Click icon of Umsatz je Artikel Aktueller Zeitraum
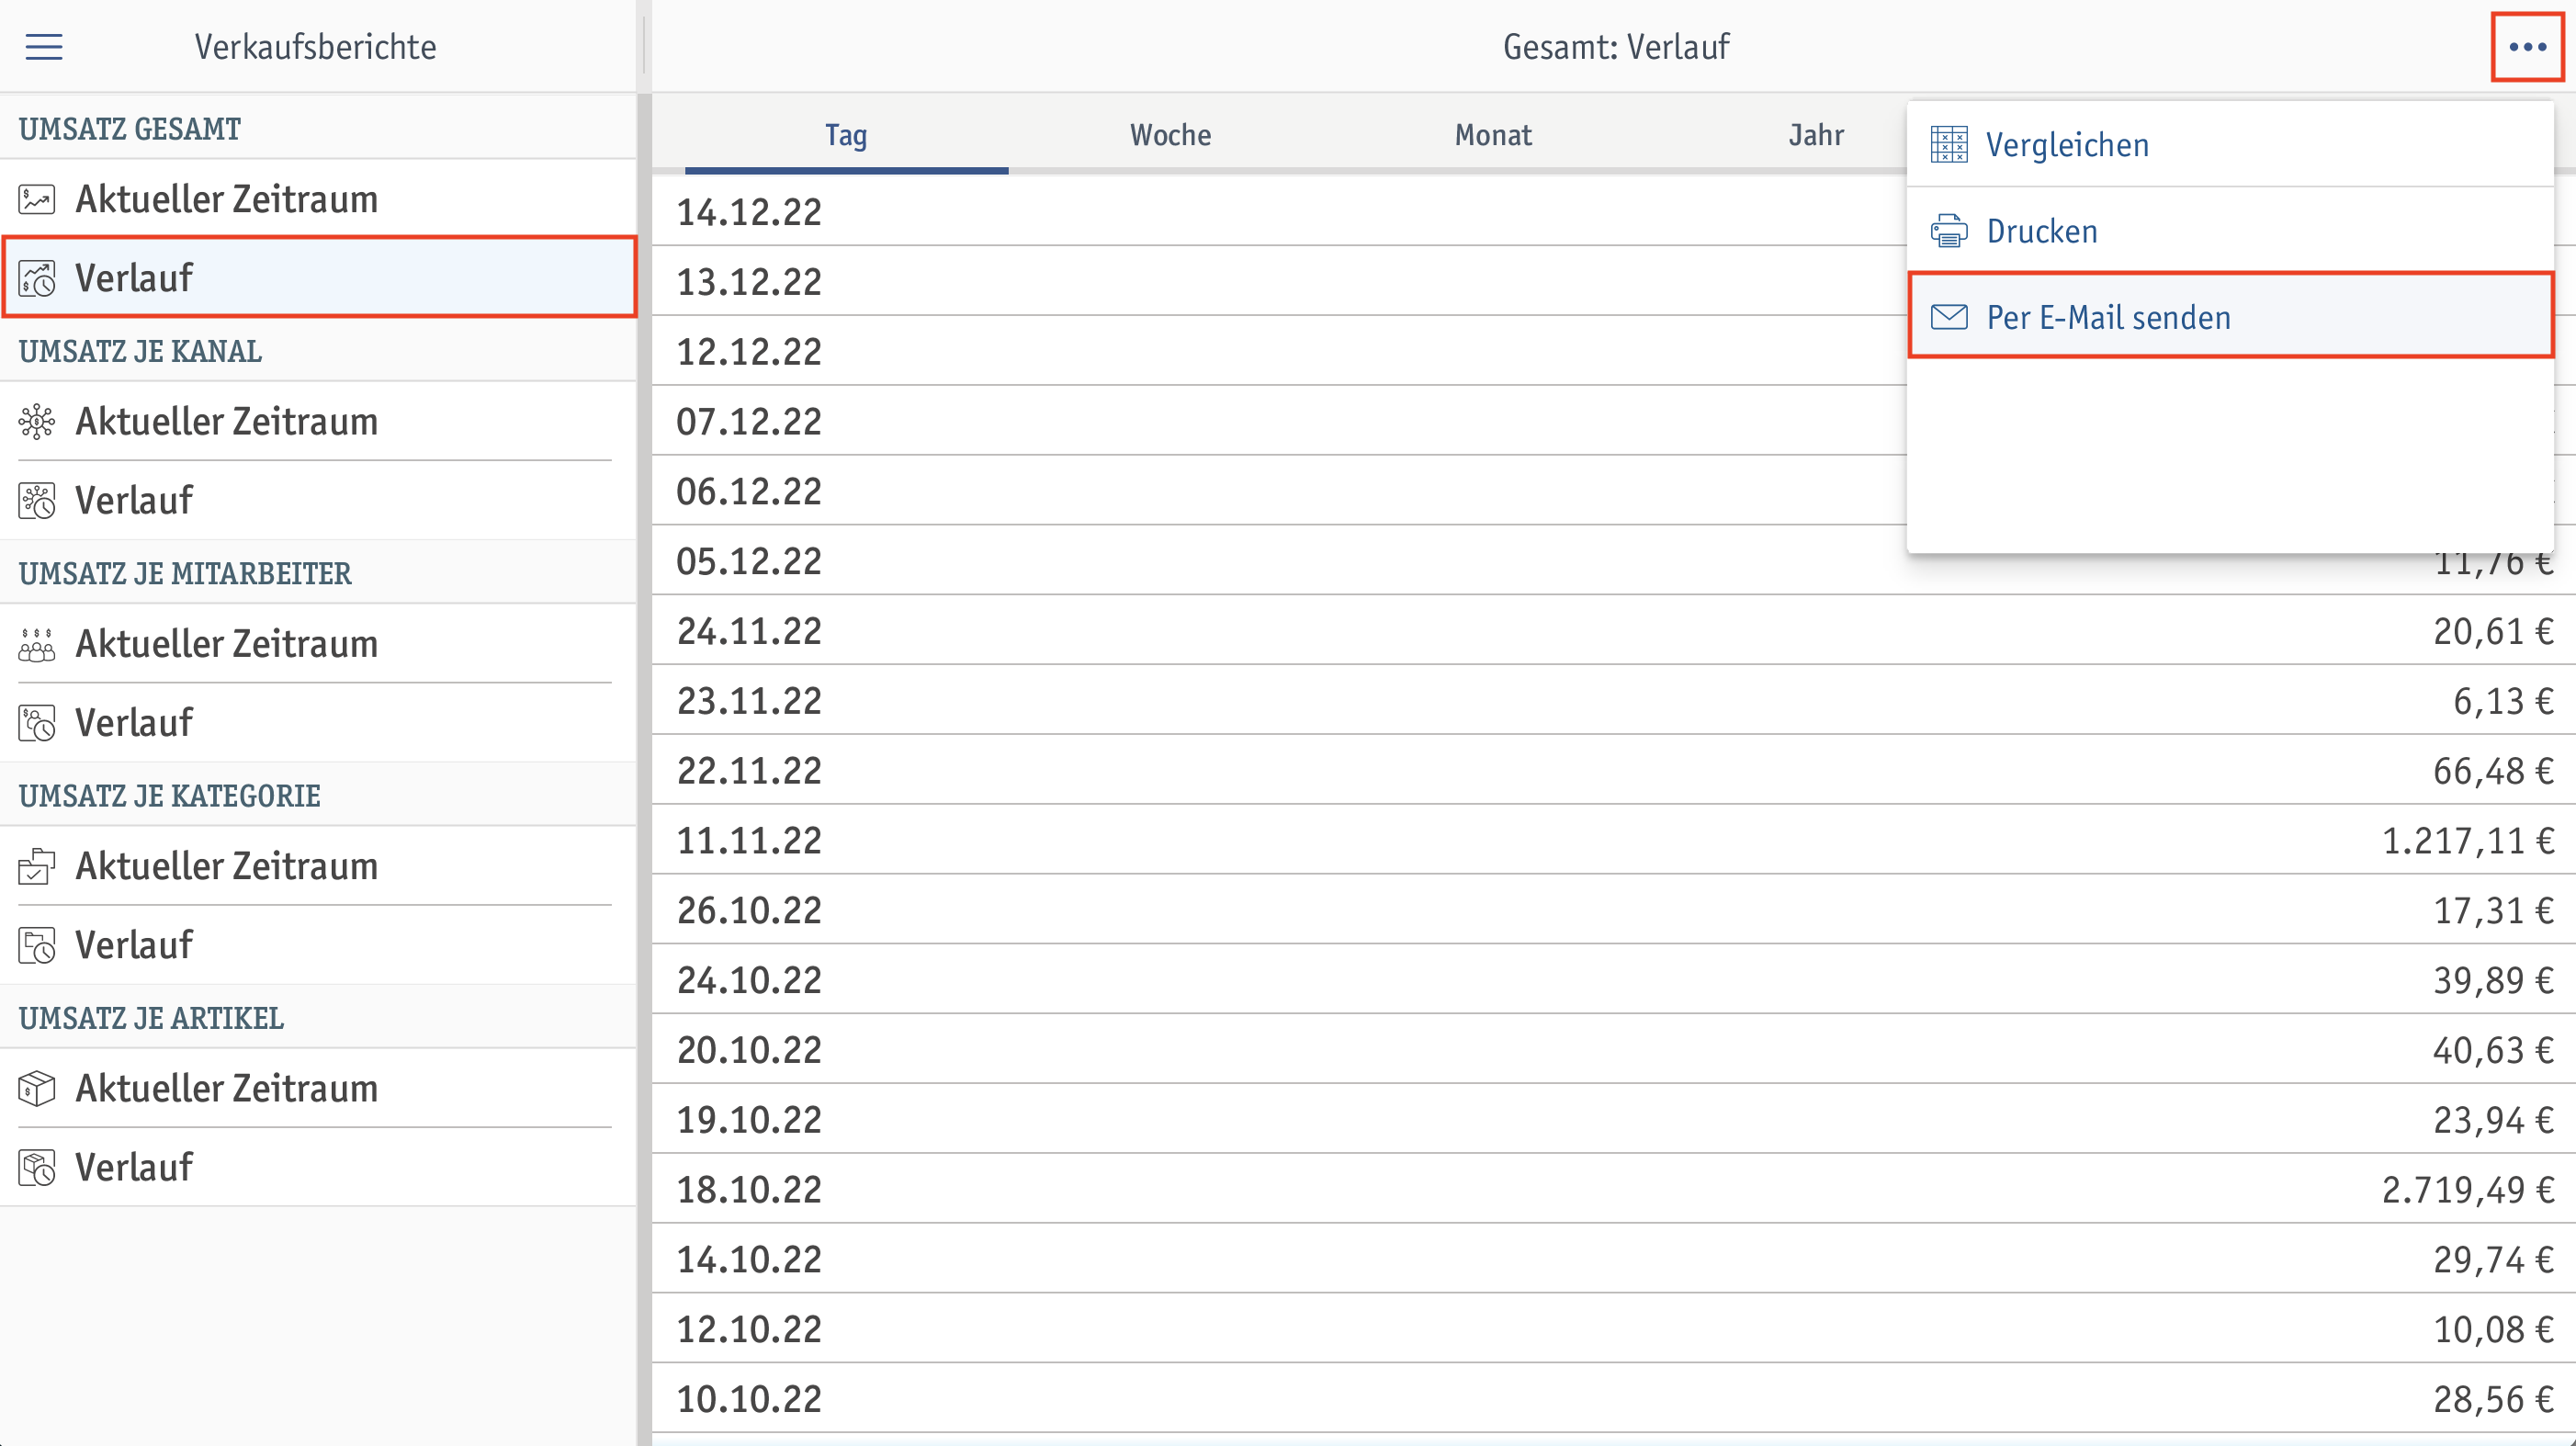This screenshot has width=2576, height=1446. pos(37,1088)
